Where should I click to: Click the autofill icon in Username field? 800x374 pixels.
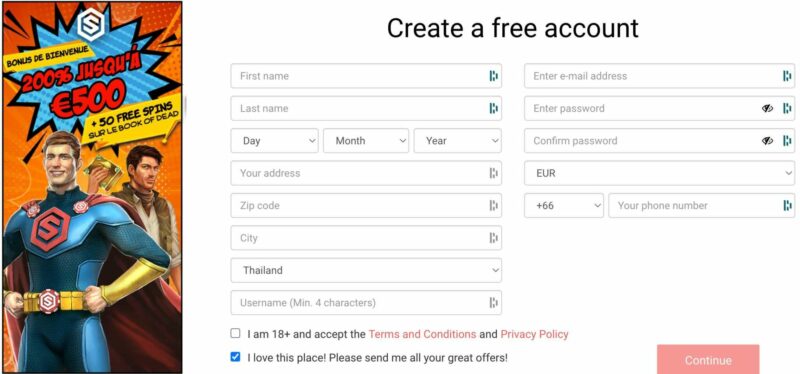(493, 303)
